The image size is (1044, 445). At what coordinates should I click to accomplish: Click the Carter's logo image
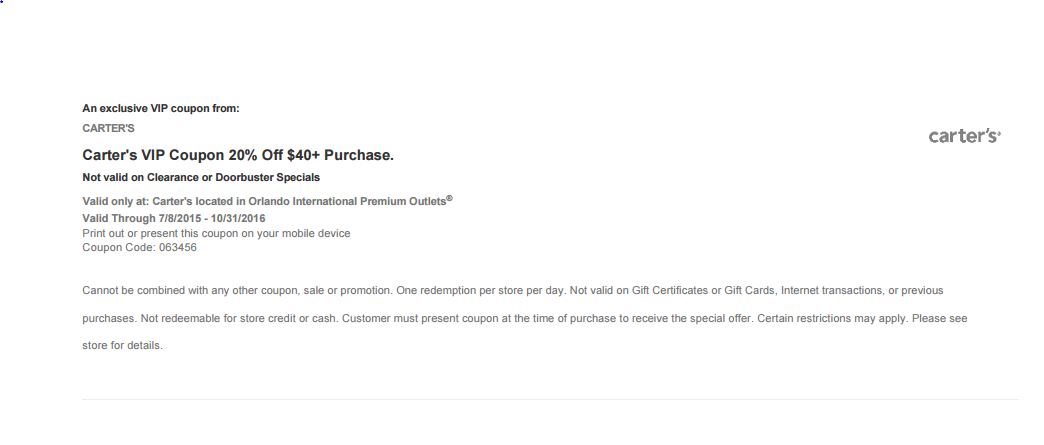click(x=964, y=135)
